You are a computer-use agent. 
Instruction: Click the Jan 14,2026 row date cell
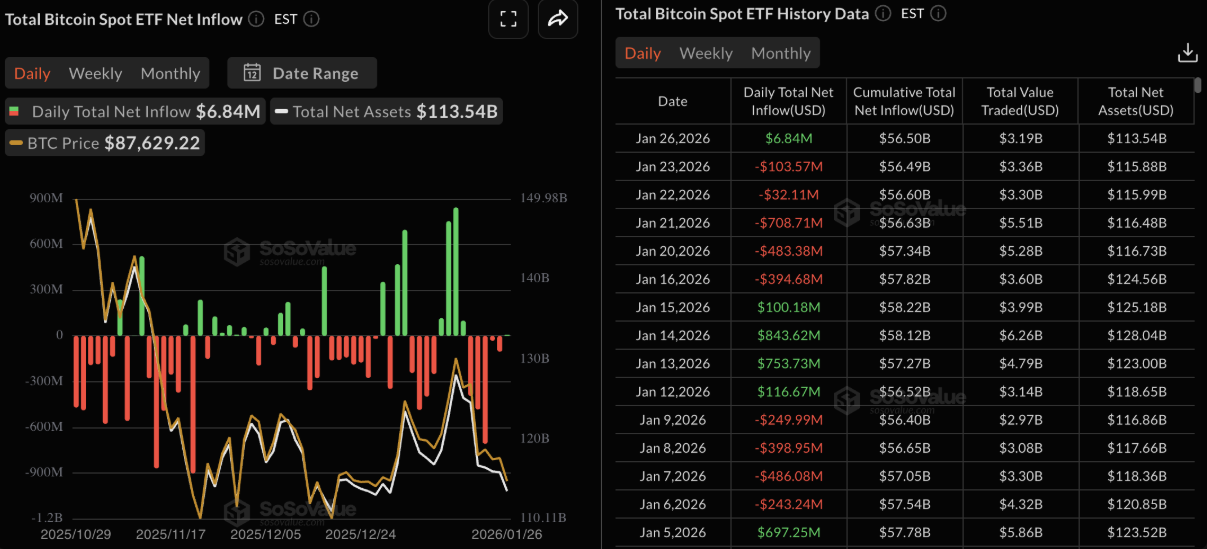[x=672, y=335]
